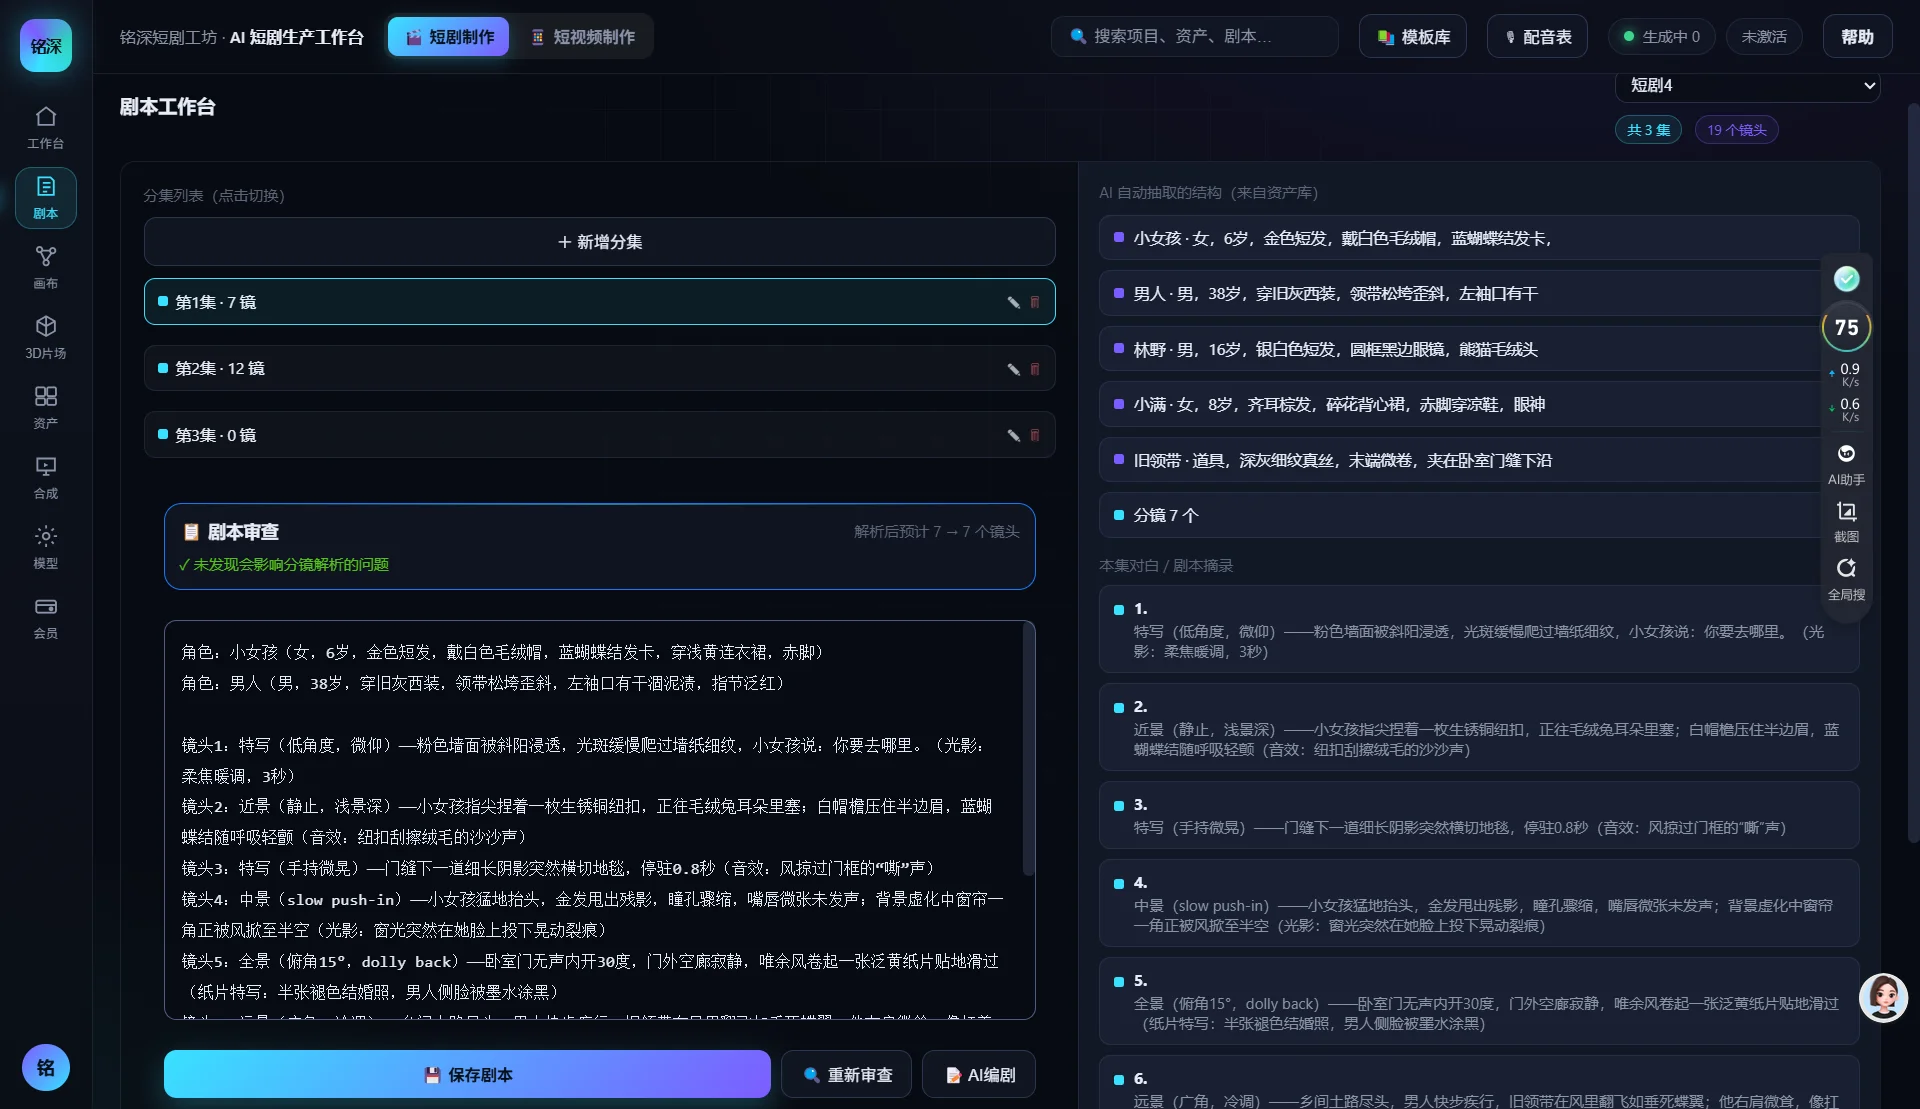Screen dimensions: 1920x1109
Task: Click the 未激活 activation status pill
Action: click(1764, 37)
